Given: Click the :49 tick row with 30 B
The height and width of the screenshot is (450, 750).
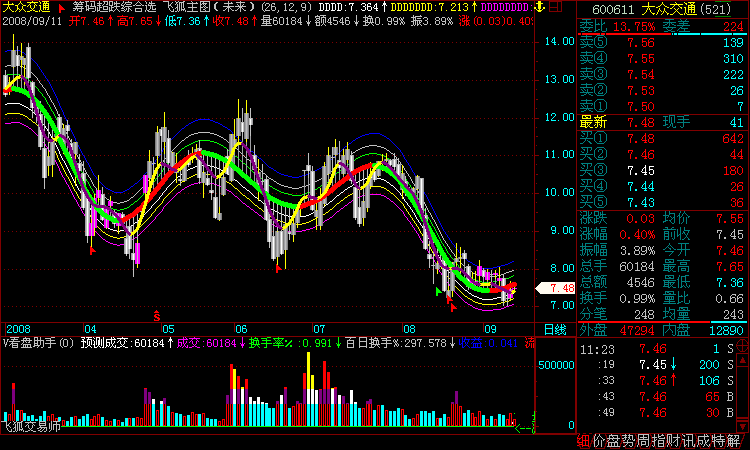Looking at the screenshot, I should (657, 413).
